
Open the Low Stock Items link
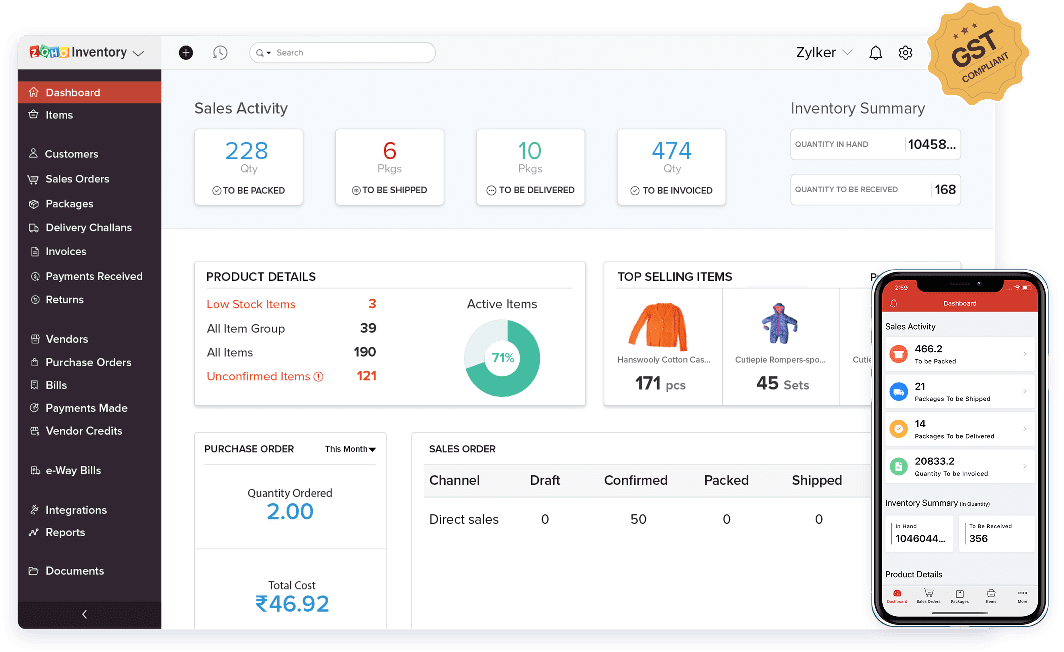pyautogui.click(x=251, y=304)
